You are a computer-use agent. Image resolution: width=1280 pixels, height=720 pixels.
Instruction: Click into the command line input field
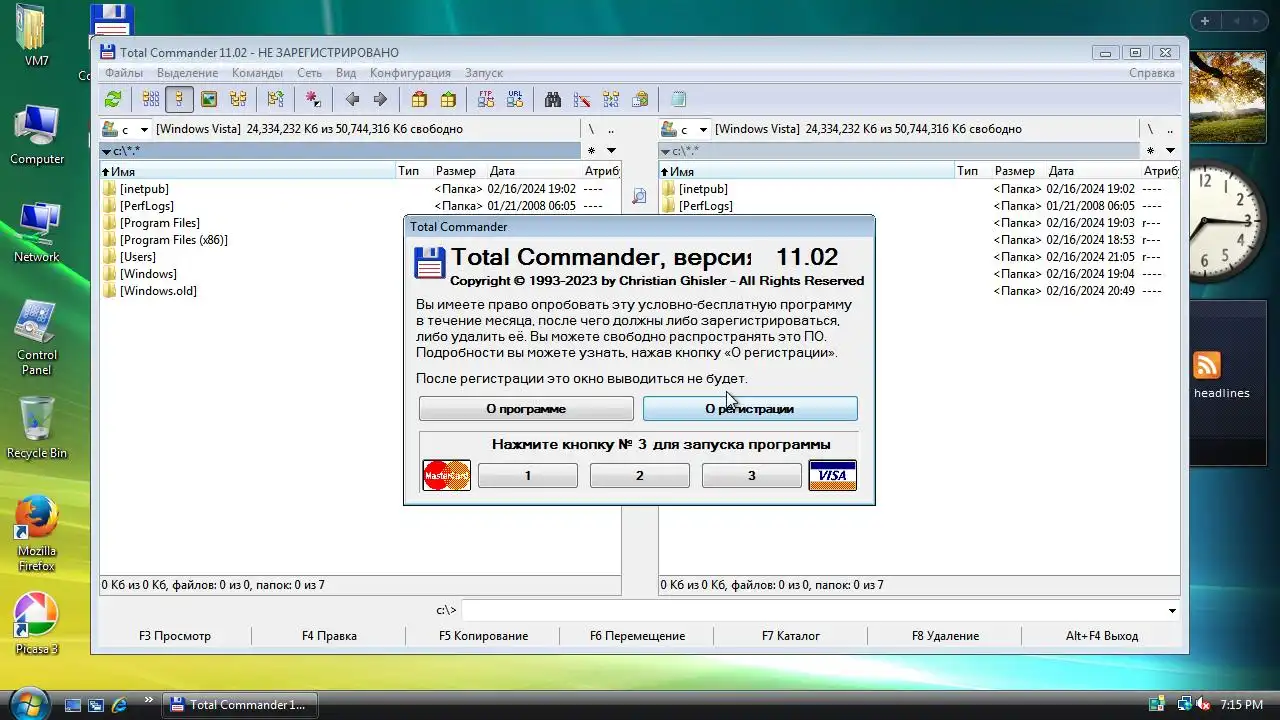pyautogui.click(x=812, y=611)
